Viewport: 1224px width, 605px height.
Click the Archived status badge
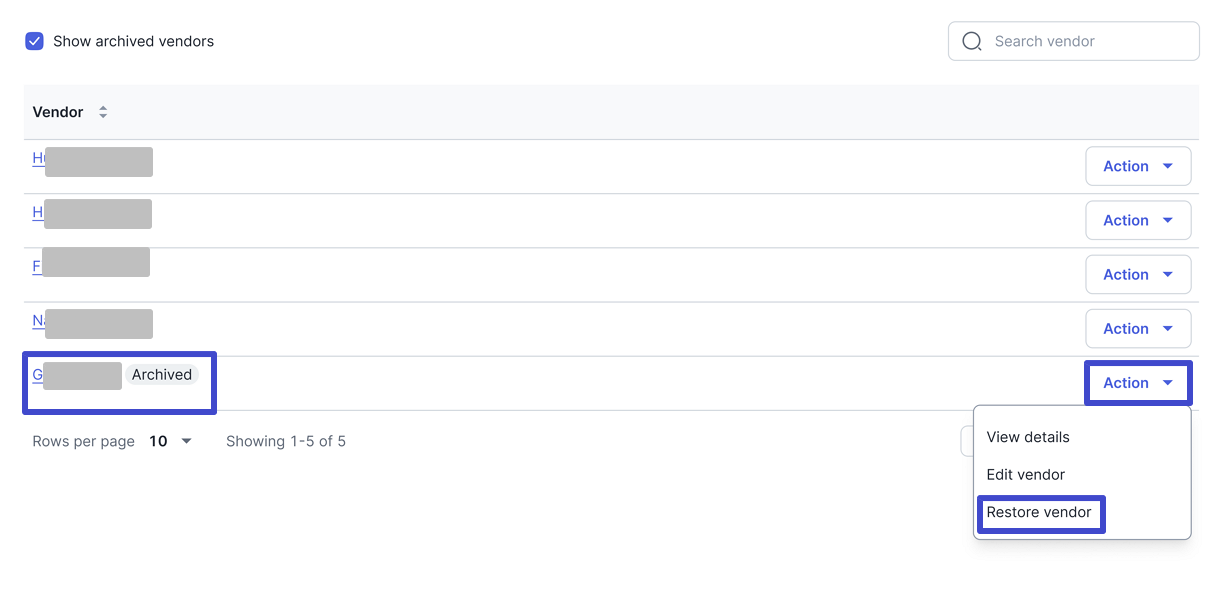[x=162, y=374]
